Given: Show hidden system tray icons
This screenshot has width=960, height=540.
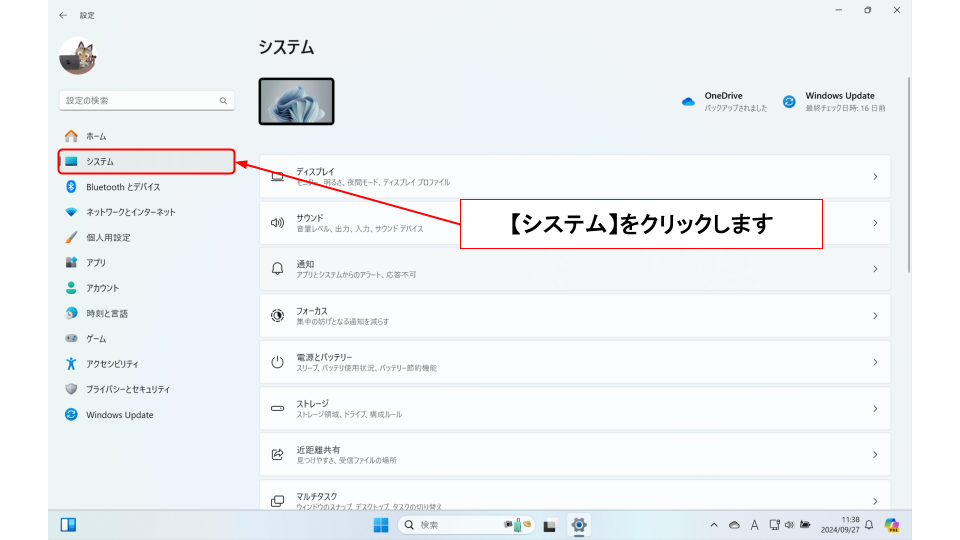Looking at the screenshot, I should click(x=714, y=525).
